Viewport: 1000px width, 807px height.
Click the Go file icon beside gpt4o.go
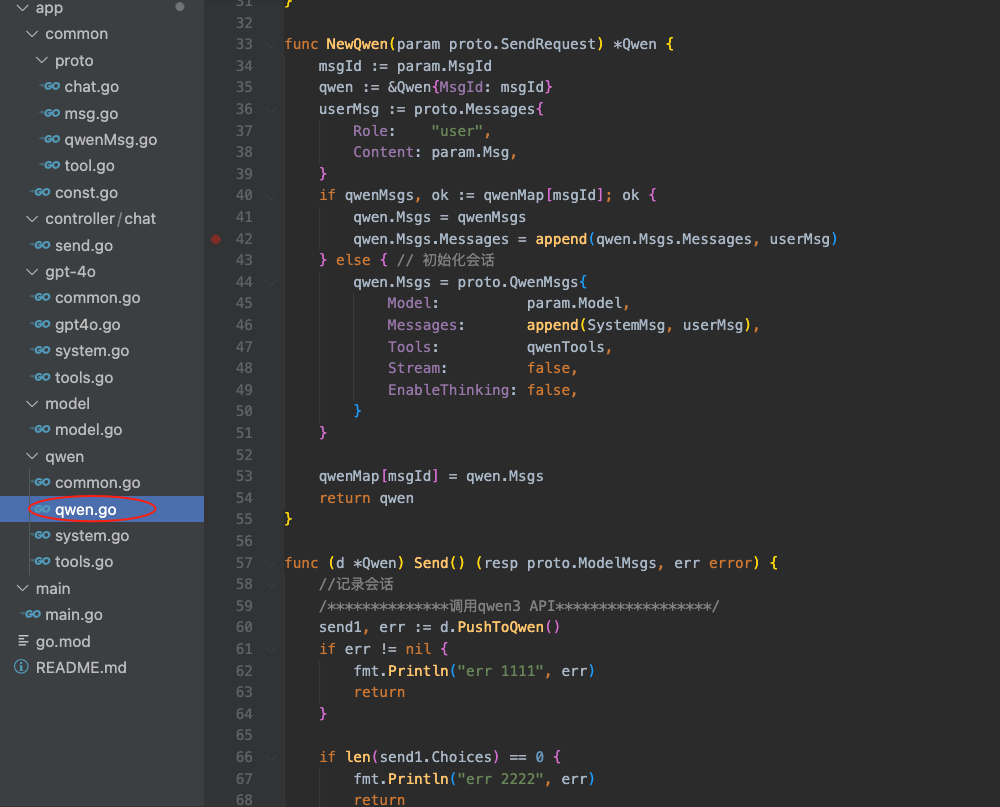click(41, 325)
